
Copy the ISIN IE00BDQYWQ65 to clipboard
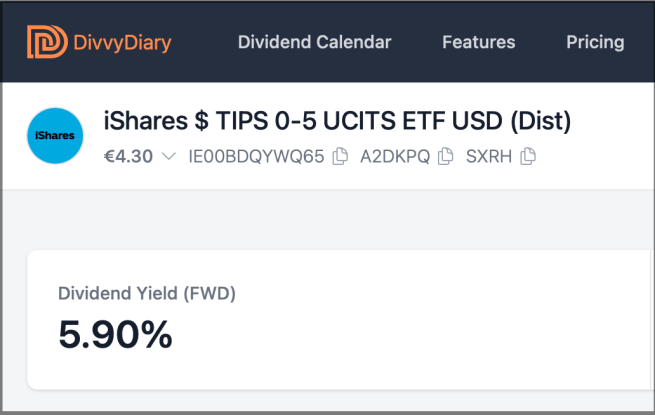pos(340,156)
